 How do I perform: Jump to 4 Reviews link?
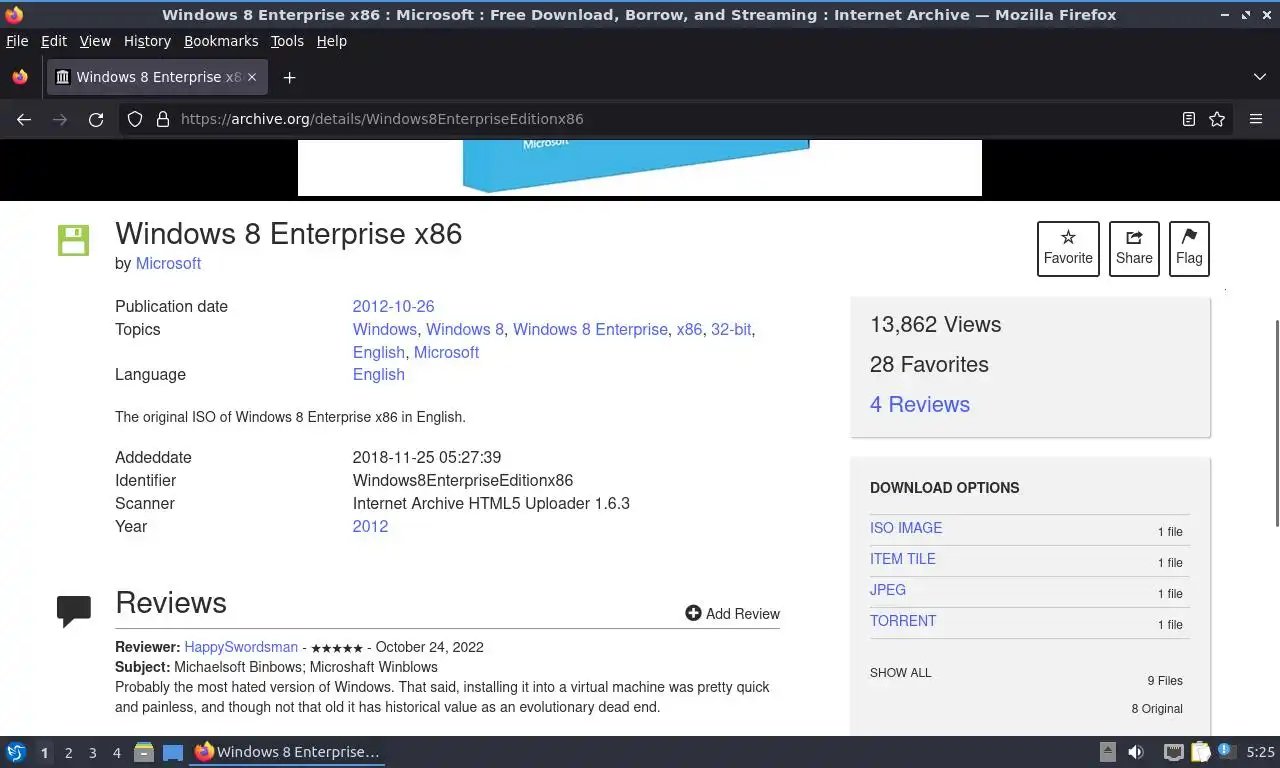point(920,404)
